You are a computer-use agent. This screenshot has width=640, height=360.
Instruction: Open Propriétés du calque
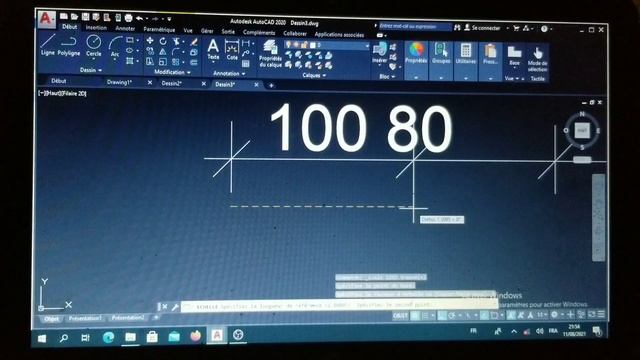(x=270, y=53)
